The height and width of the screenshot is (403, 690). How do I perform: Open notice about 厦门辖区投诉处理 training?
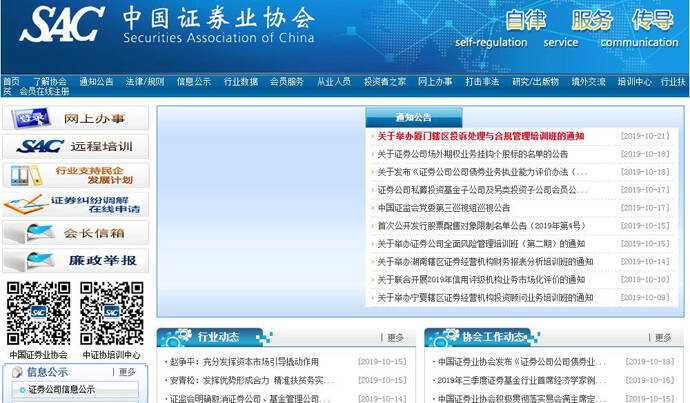point(481,136)
